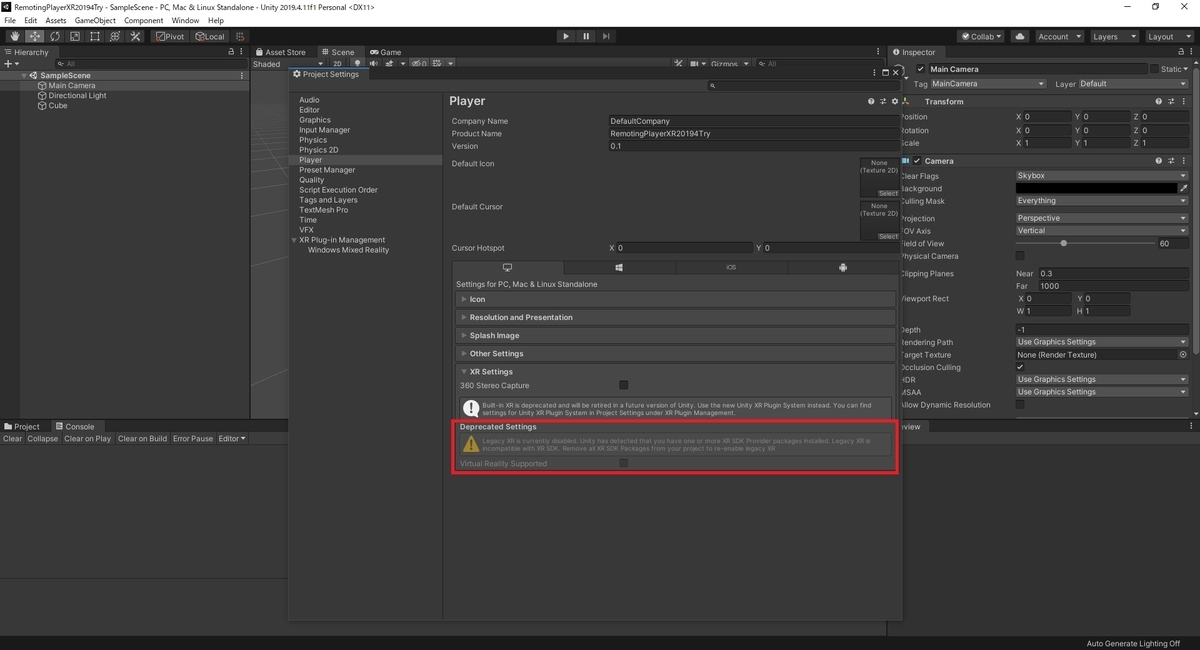
Task: Open Shaded draw mode dropdown
Action: click(288, 64)
